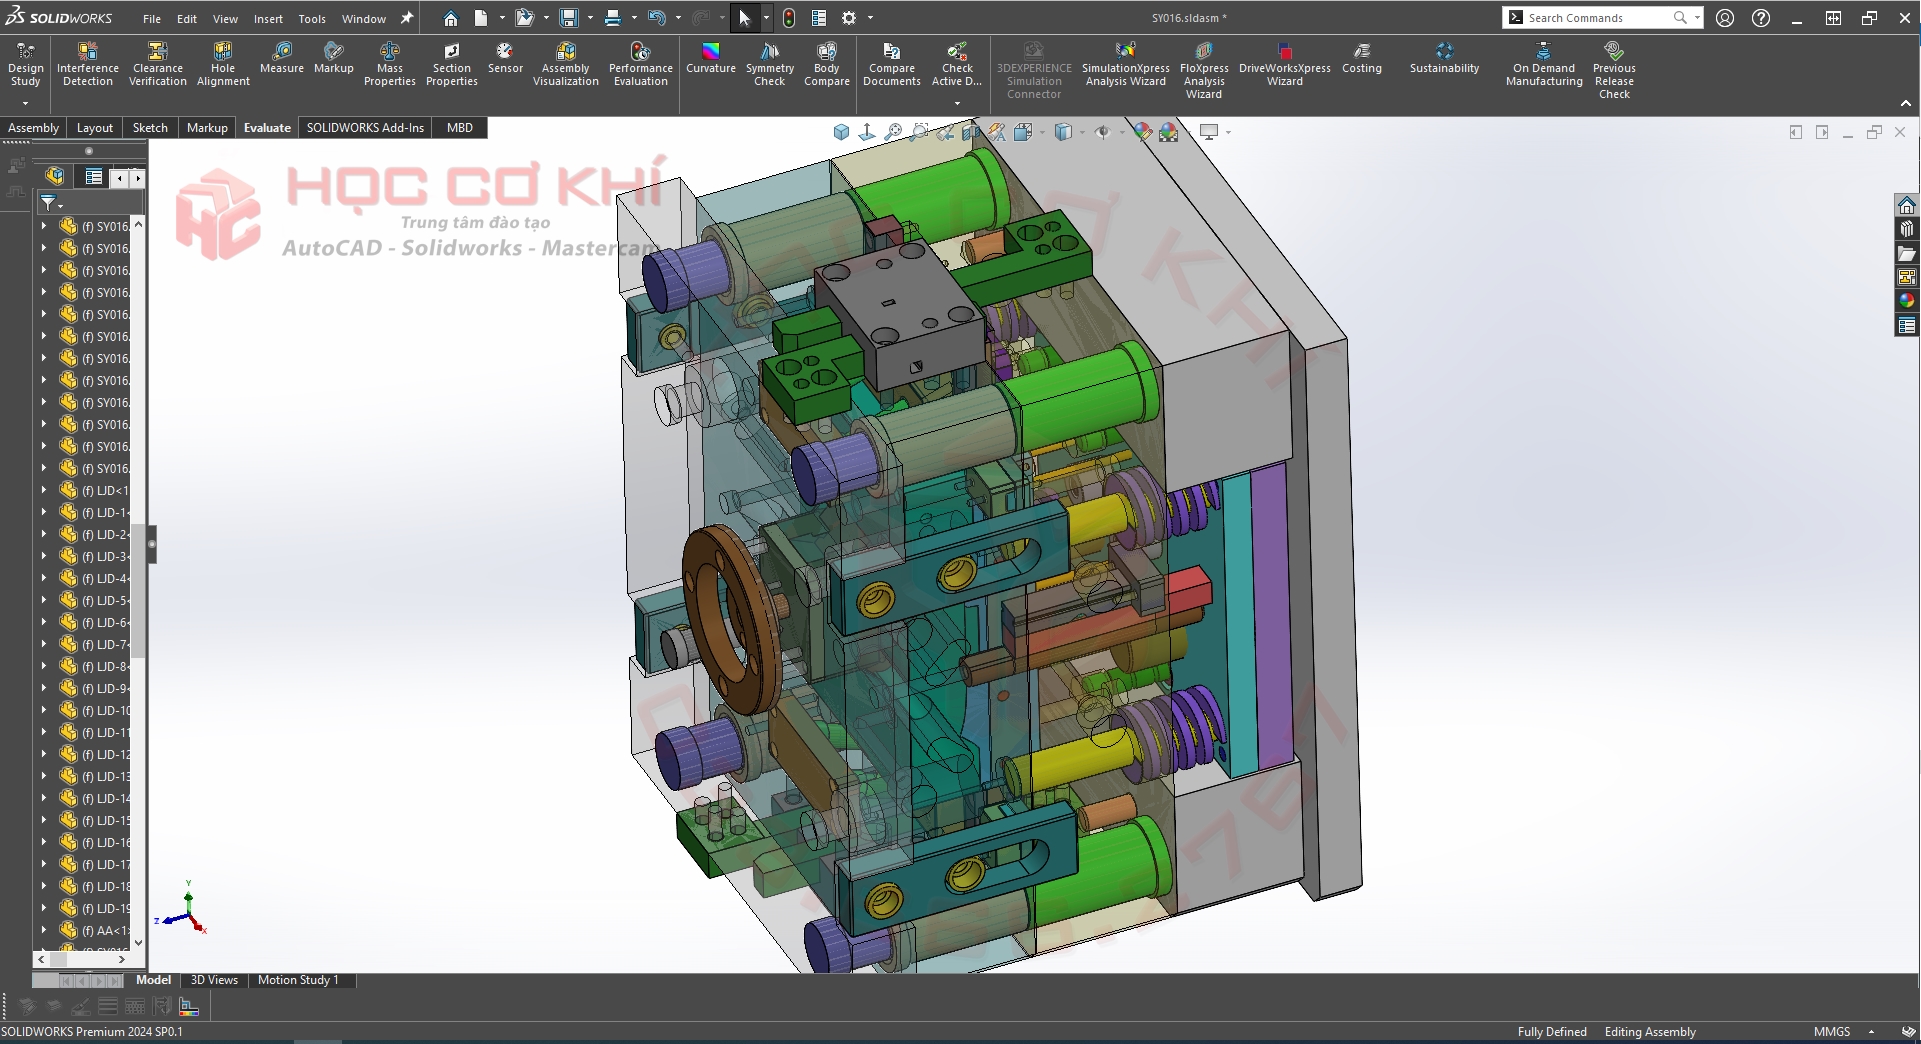Image resolution: width=1921 pixels, height=1044 pixels.
Task: Open Appearances tab in task pane
Action: (1907, 301)
